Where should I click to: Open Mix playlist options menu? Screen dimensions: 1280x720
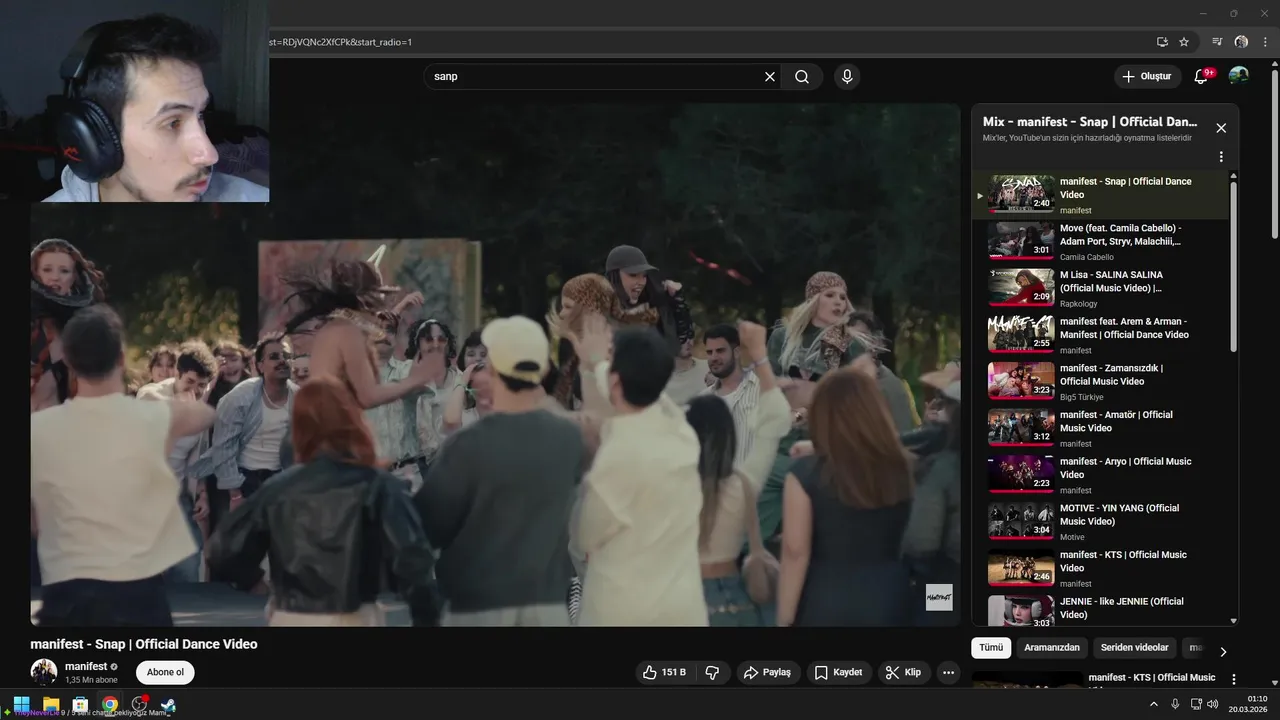[x=1221, y=157]
